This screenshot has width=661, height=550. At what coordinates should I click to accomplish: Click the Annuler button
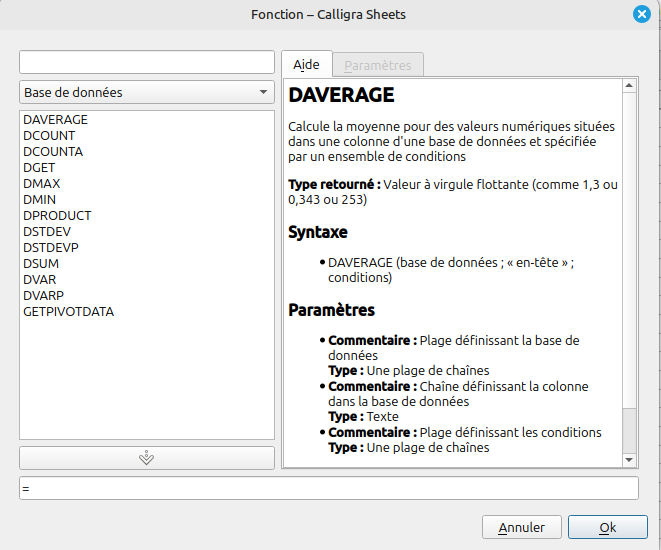point(521,527)
